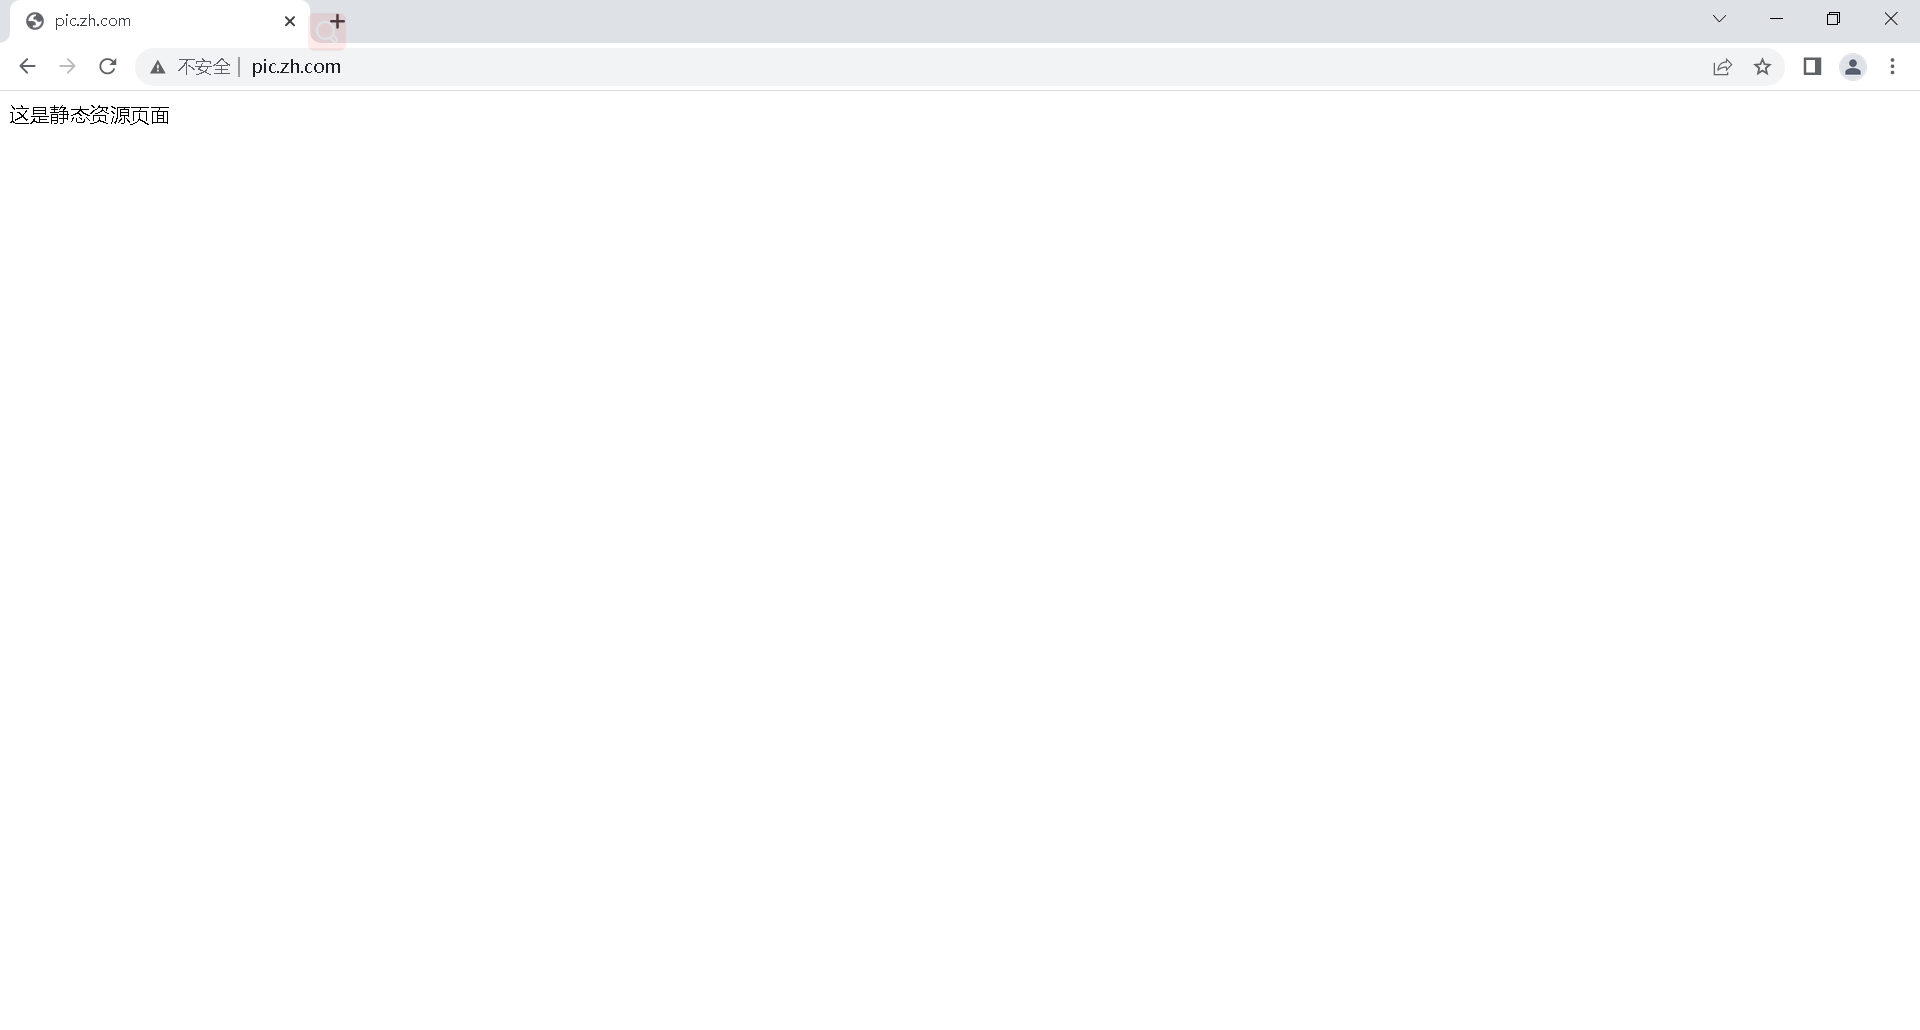This screenshot has height=1030, width=1920.
Task: Open a new tab with plus button
Action: pyautogui.click(x=338, y=21)
